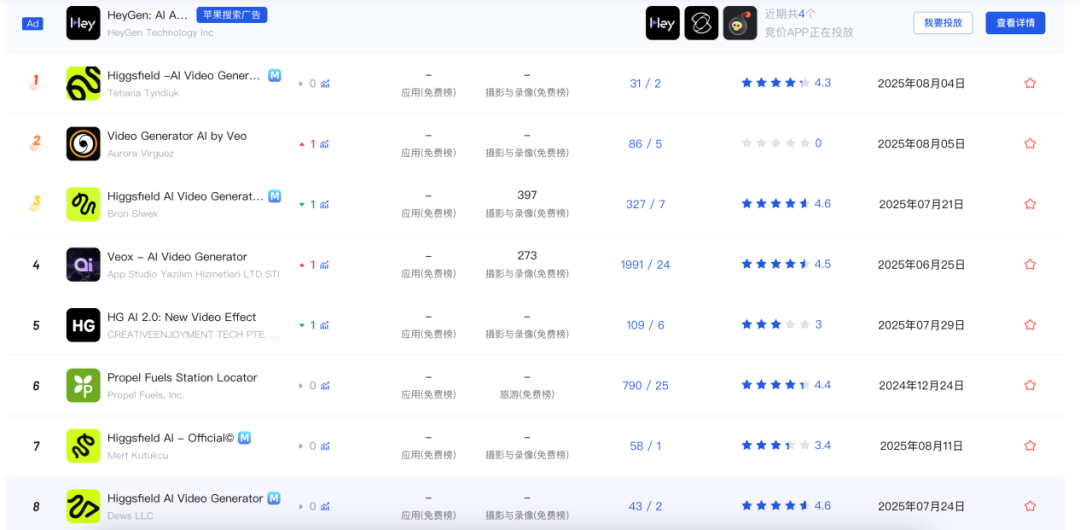Click the 4.3 star rating
The width and height of the screenshot is (1080, 530).
(786, 83)
